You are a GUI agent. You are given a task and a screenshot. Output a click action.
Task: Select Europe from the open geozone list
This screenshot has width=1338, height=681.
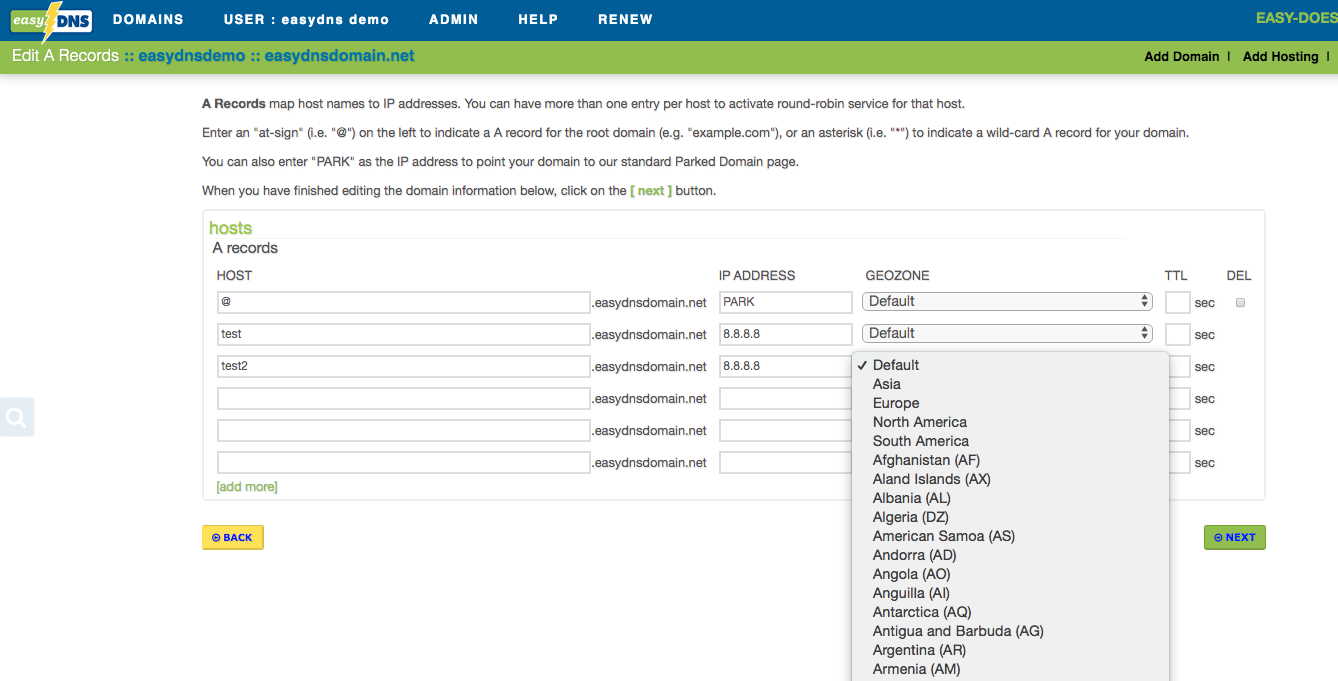(x=896, y=402)
